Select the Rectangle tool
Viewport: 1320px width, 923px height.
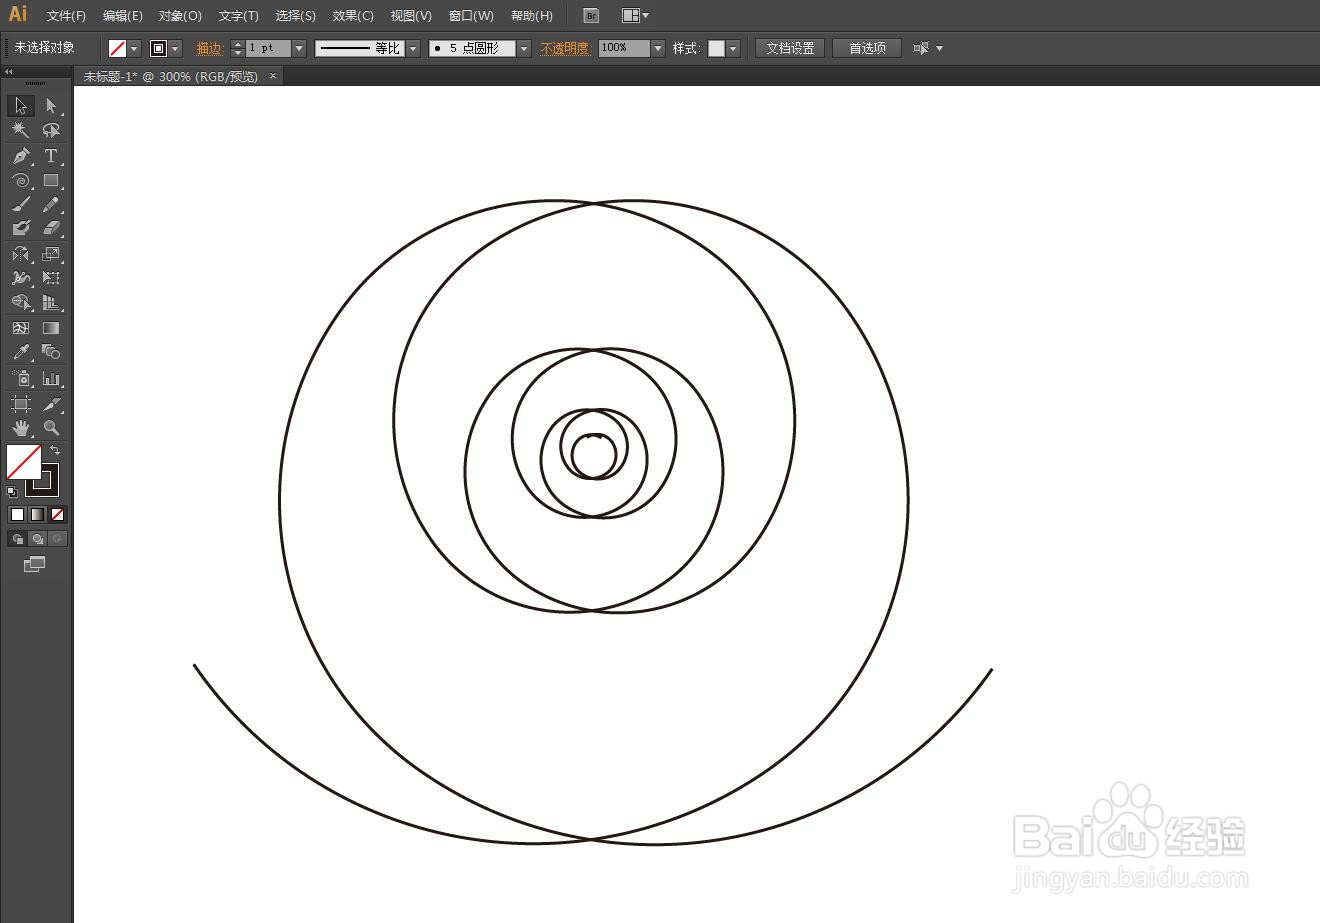(51, 181)
